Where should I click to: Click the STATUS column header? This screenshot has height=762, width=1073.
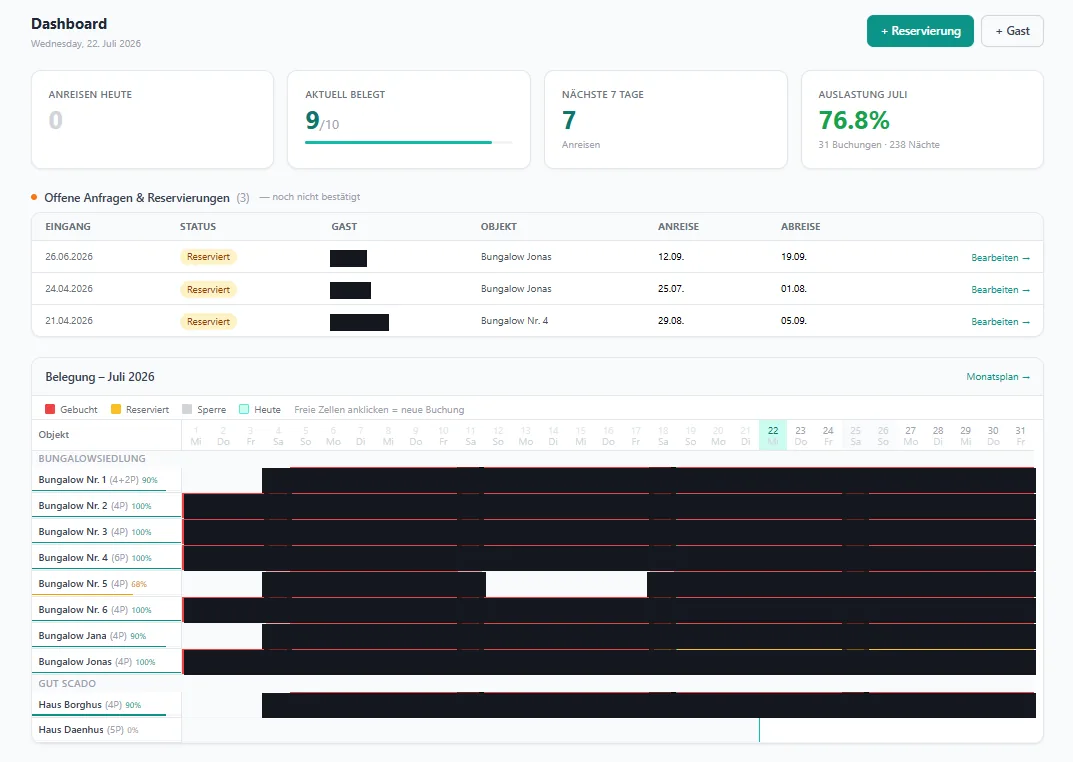[x=198, y=226]
